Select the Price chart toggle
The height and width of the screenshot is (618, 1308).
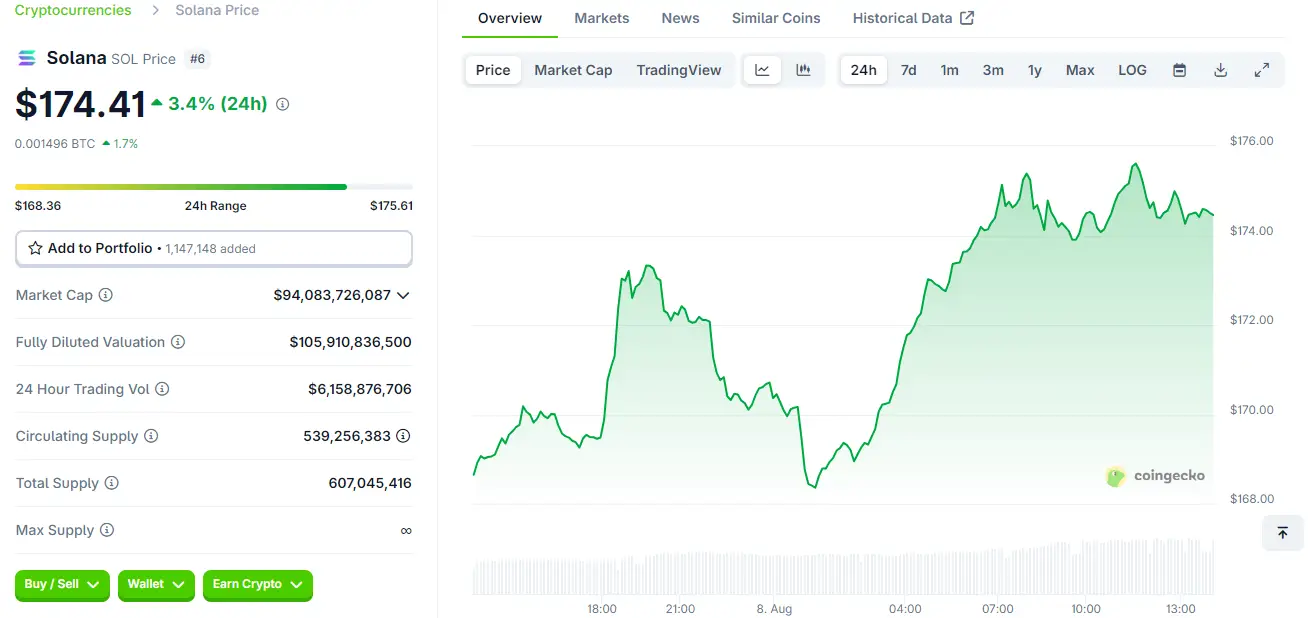click(x=493, y=70)
